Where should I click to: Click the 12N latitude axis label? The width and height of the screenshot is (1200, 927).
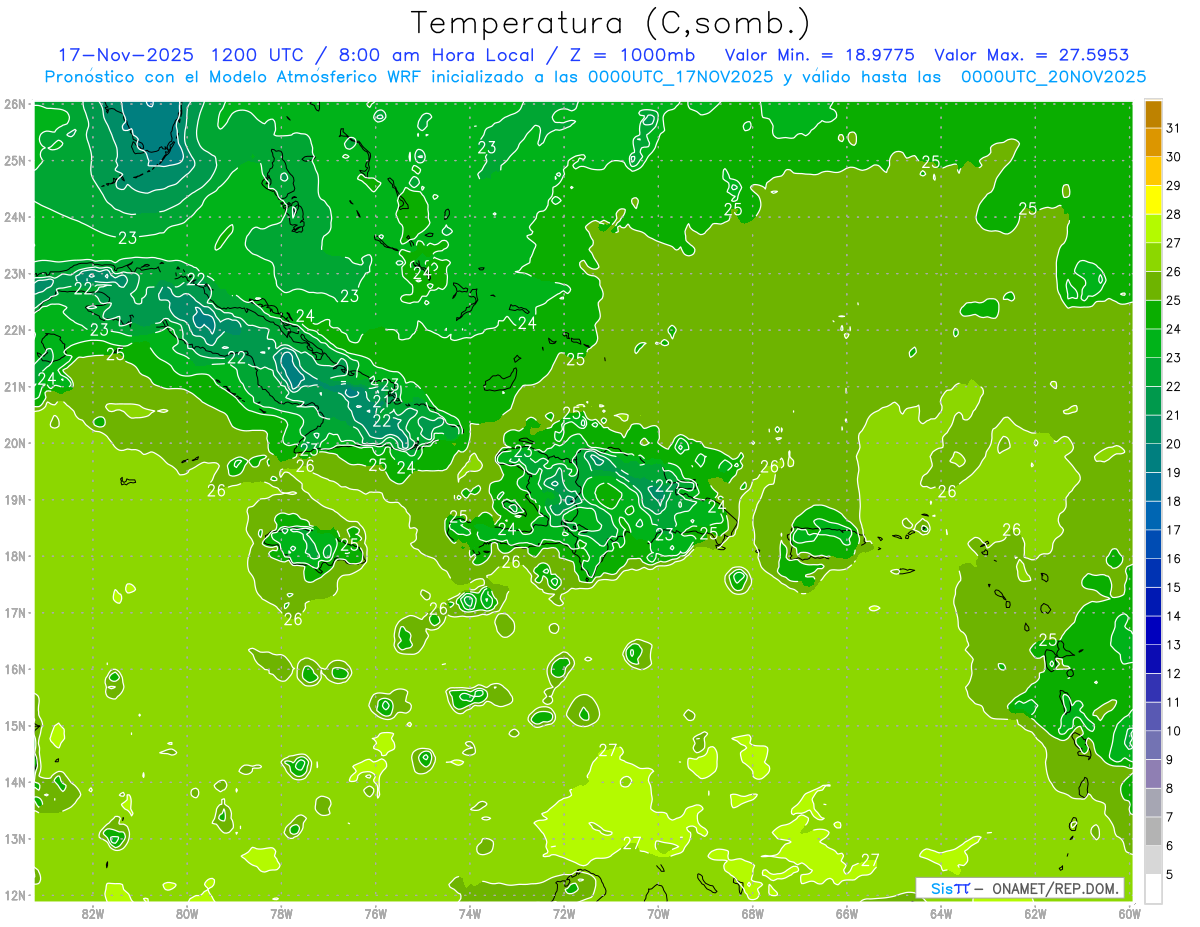(x=15, y=895)
